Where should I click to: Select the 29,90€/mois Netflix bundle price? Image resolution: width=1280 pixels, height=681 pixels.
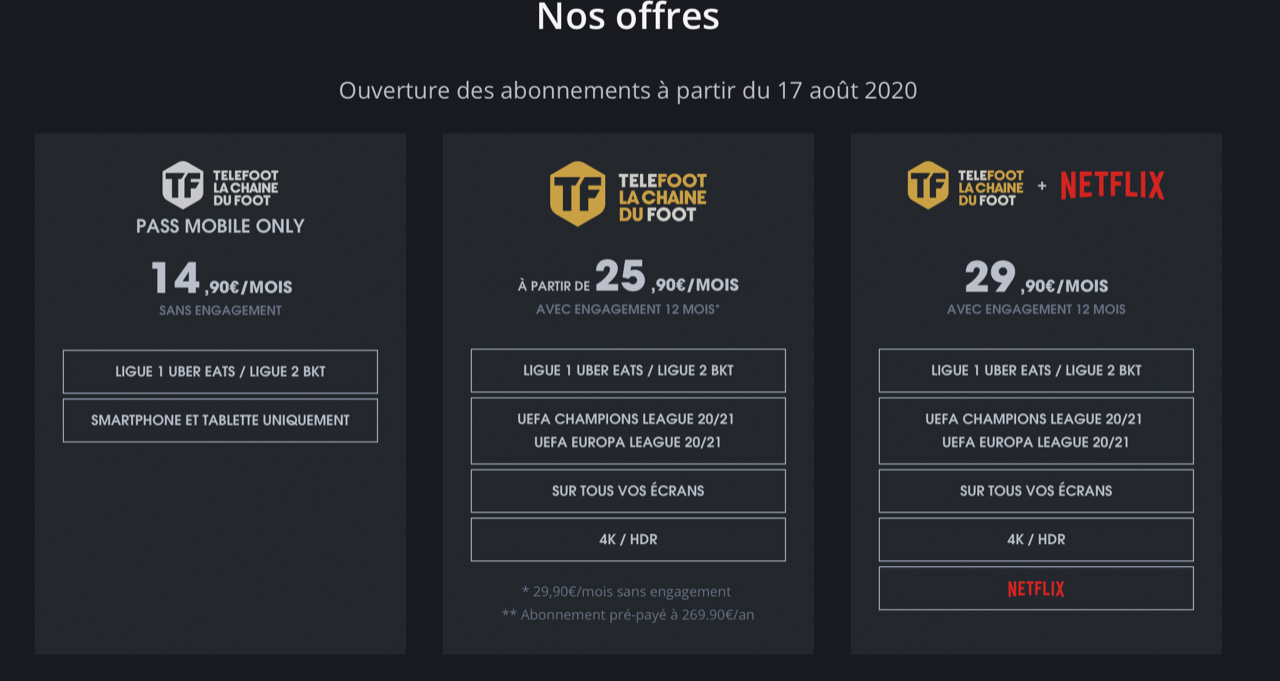[x=1036, y=279]
